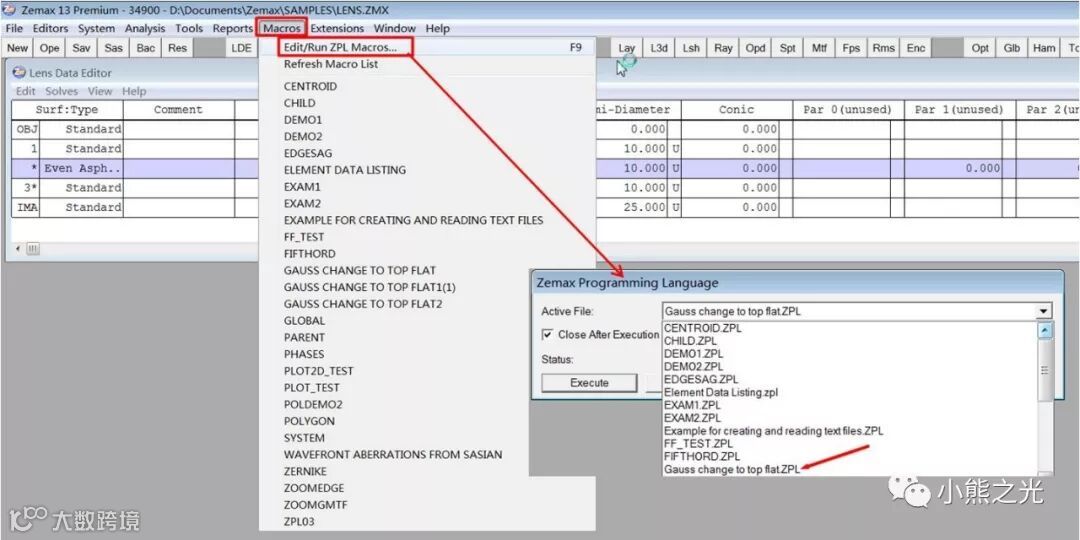Viewport: 1080px width, 540px height.
Task: Open the Analysis menu
Action: pyautogui.click(x=145, y=28)
